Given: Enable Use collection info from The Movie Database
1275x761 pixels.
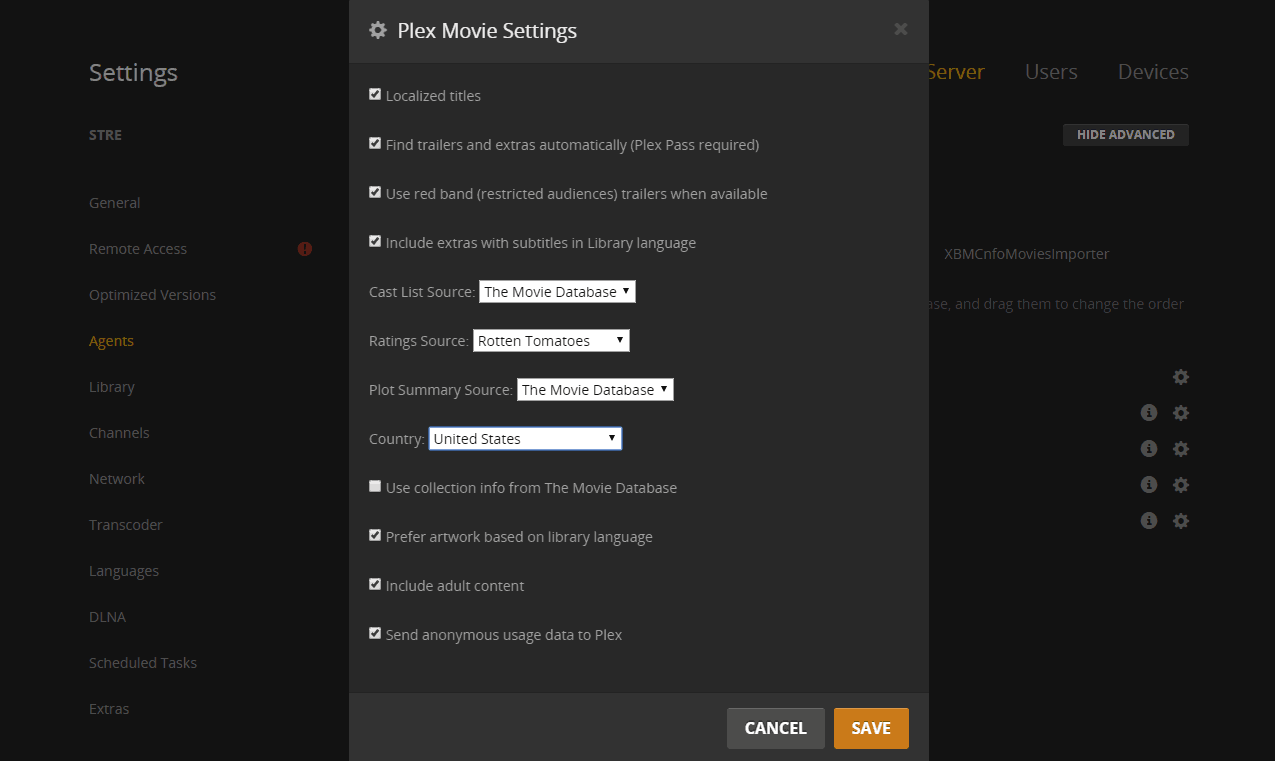Looking at the screenshot, I should pos(375,487).
